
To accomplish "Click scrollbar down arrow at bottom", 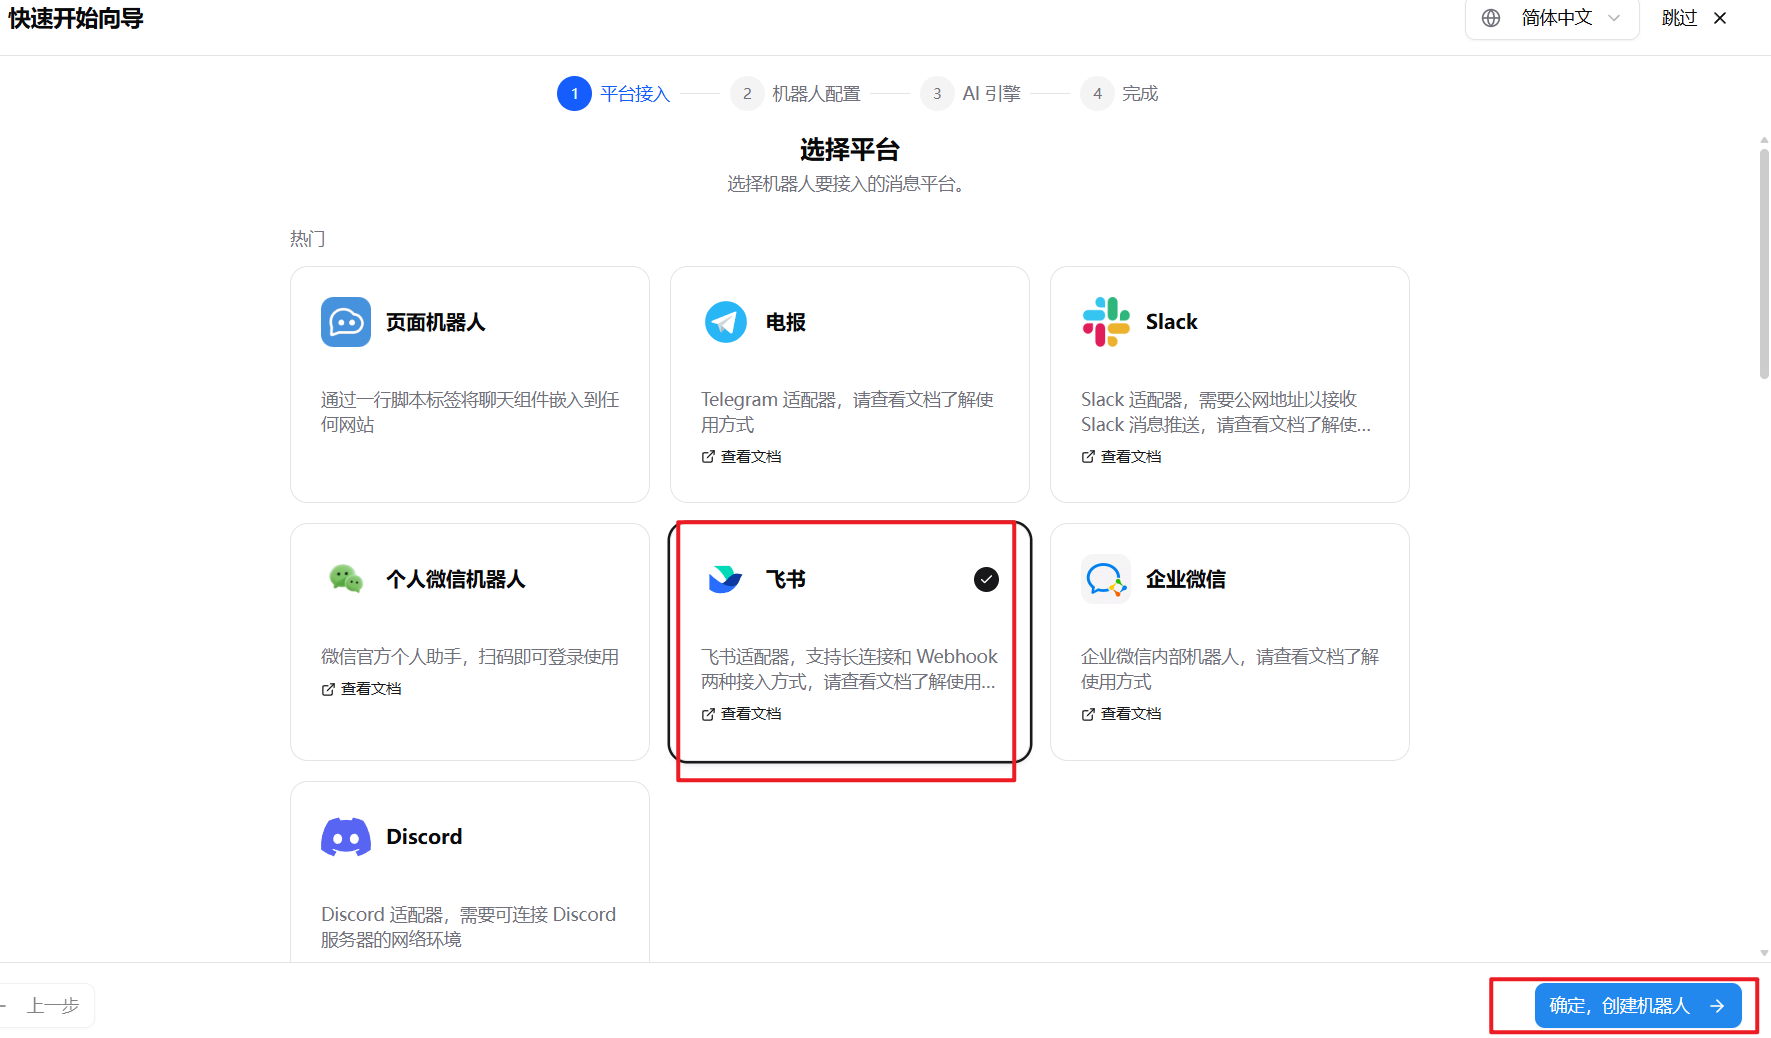I will pyautogui.click(x=1764, y=953).
